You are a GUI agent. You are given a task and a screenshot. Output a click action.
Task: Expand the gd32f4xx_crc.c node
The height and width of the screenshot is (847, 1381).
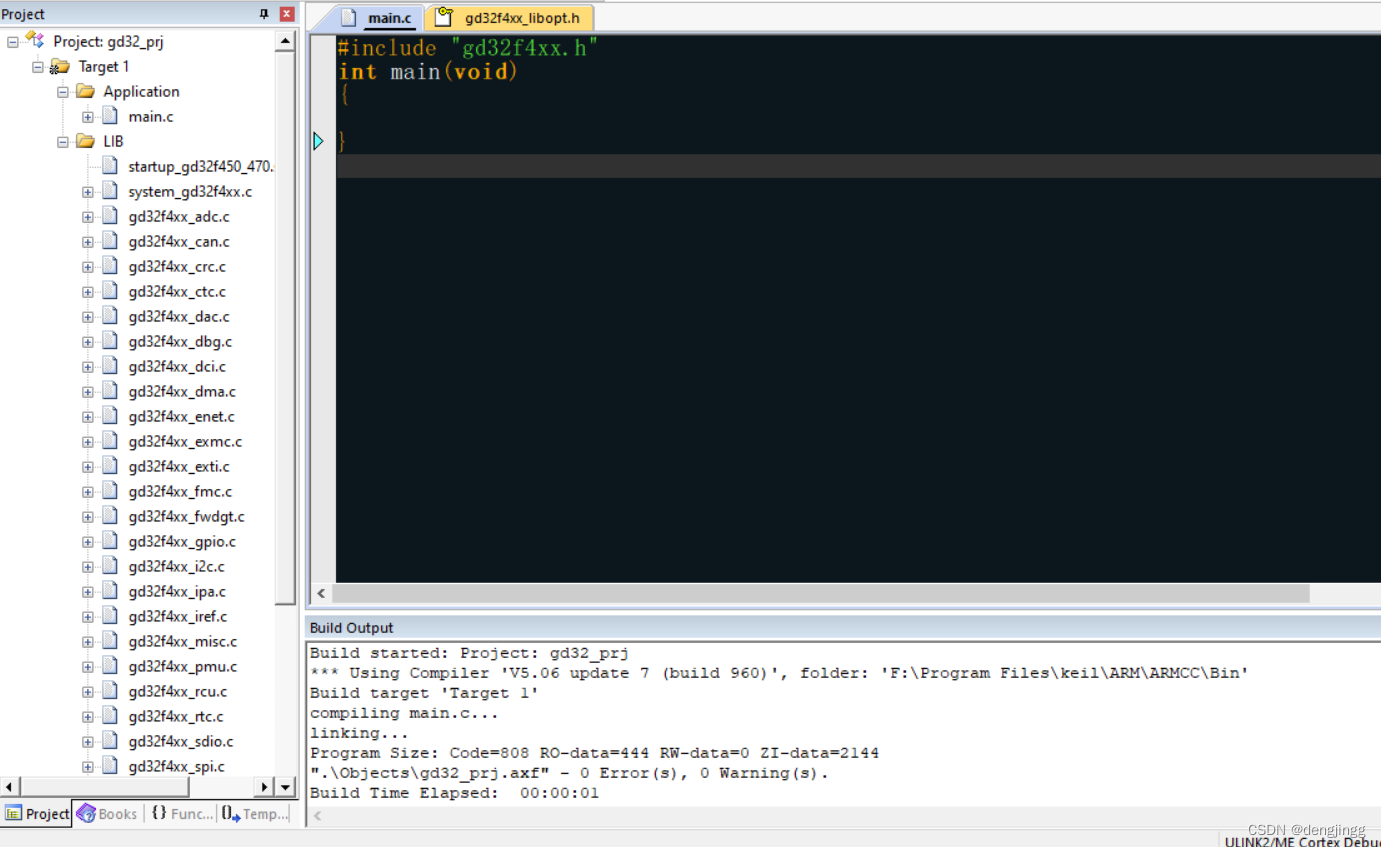88,267
